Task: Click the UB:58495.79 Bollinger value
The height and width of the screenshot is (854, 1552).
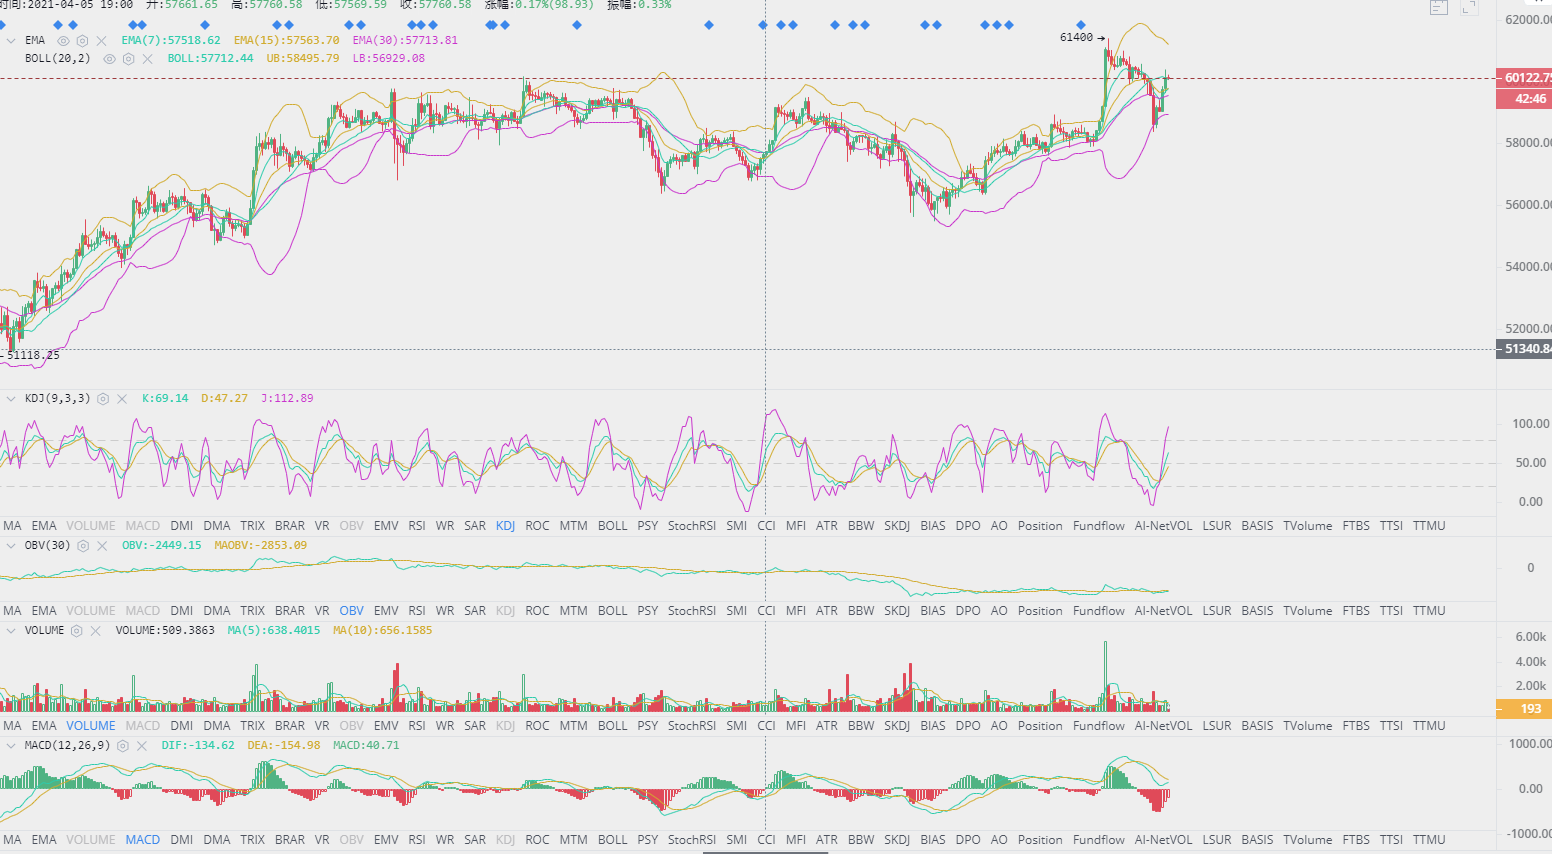Action: pos(303,59)
